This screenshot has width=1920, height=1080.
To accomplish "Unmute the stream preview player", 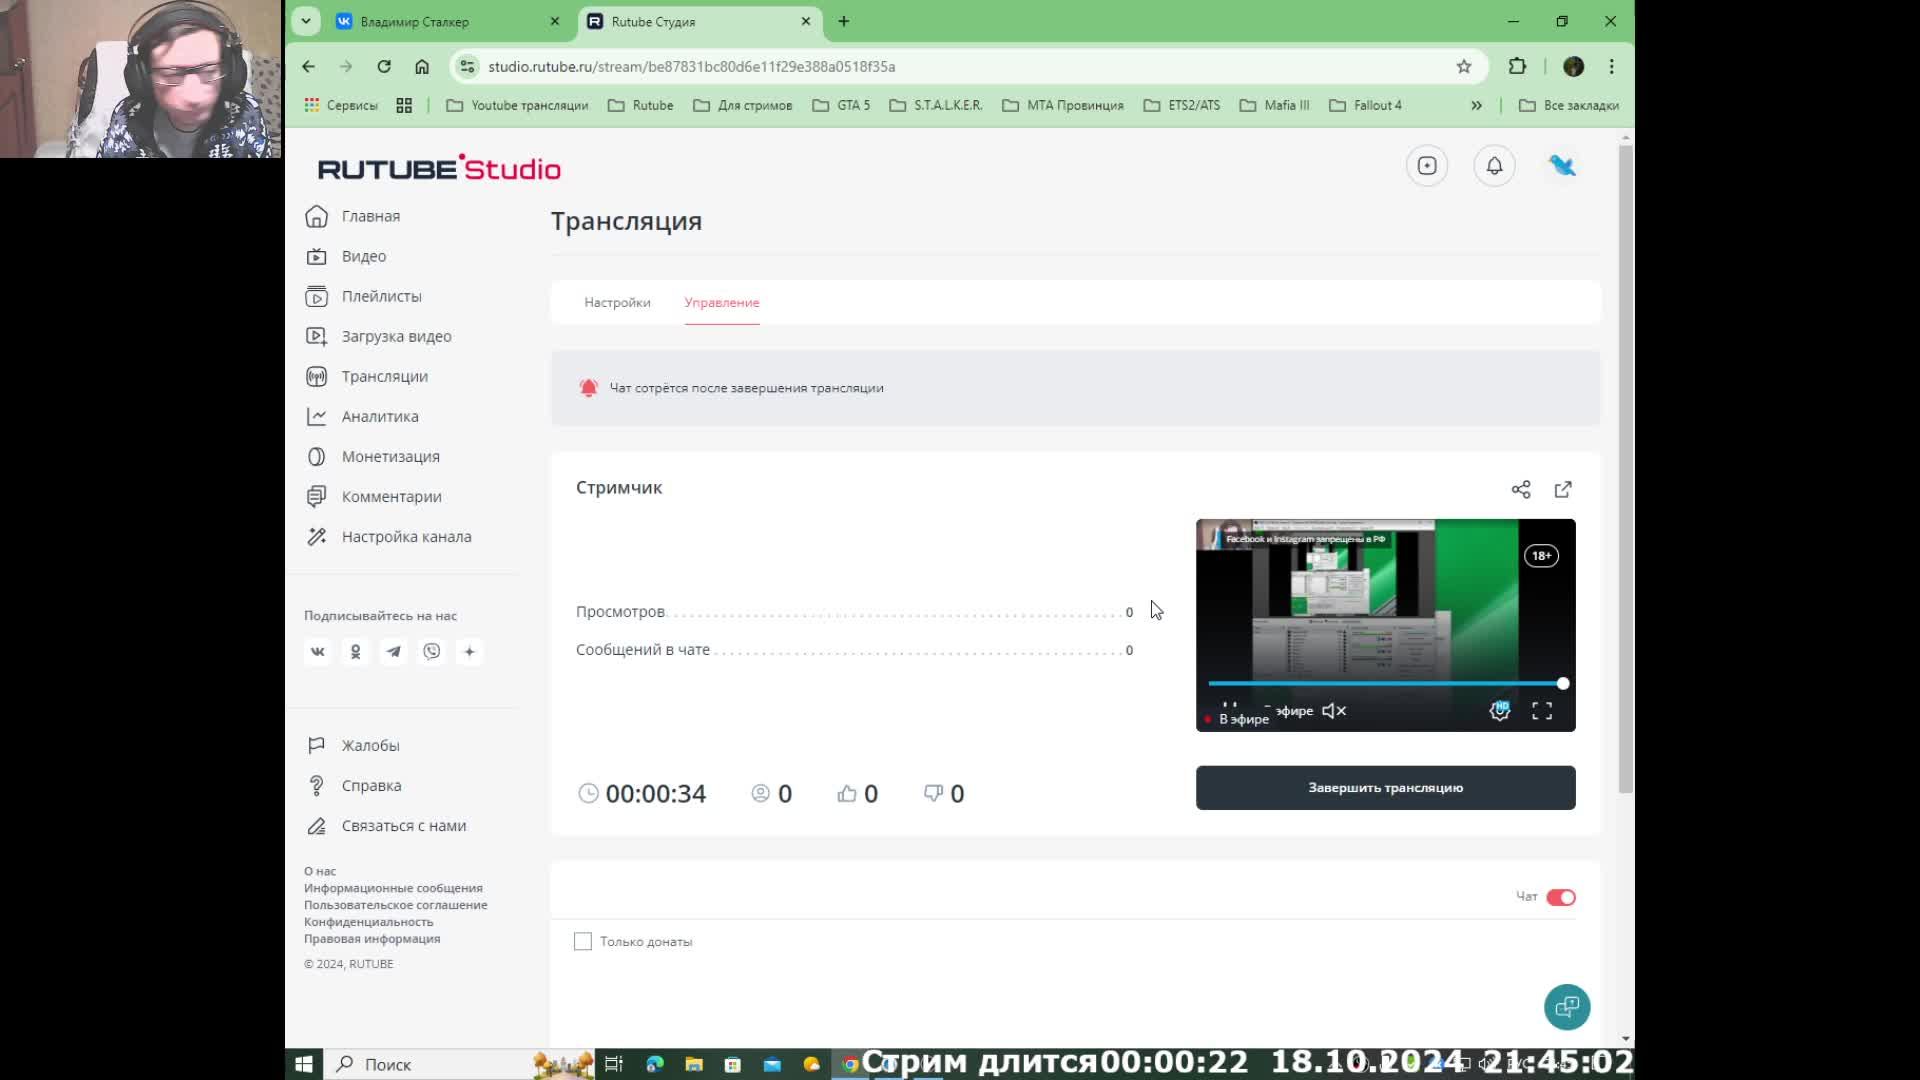I will (1334, 711).
